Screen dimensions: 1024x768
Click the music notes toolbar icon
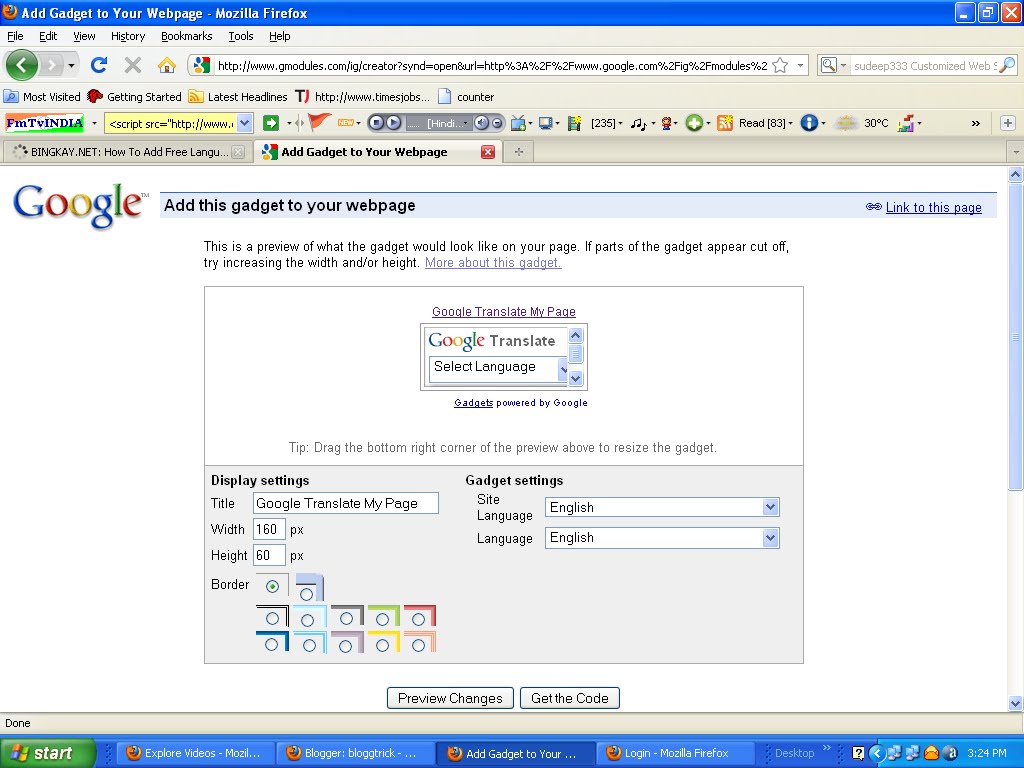(x=638, y=123)
